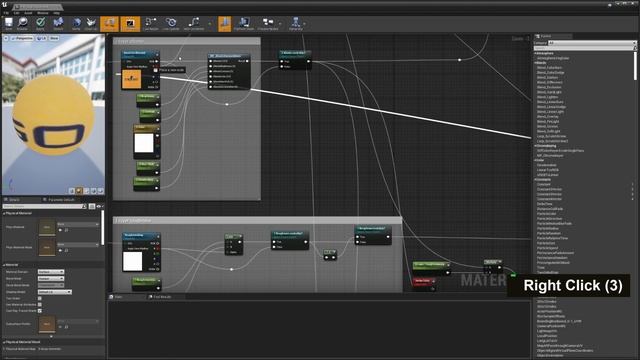Click the Hierarchy toolbar icon

point(296,23)
